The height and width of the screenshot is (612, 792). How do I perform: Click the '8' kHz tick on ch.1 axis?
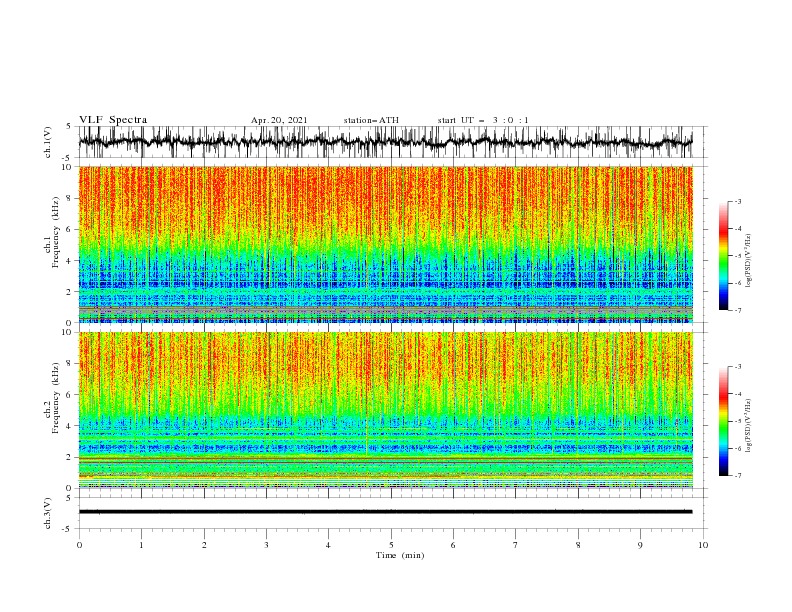(x=70, y=198)
